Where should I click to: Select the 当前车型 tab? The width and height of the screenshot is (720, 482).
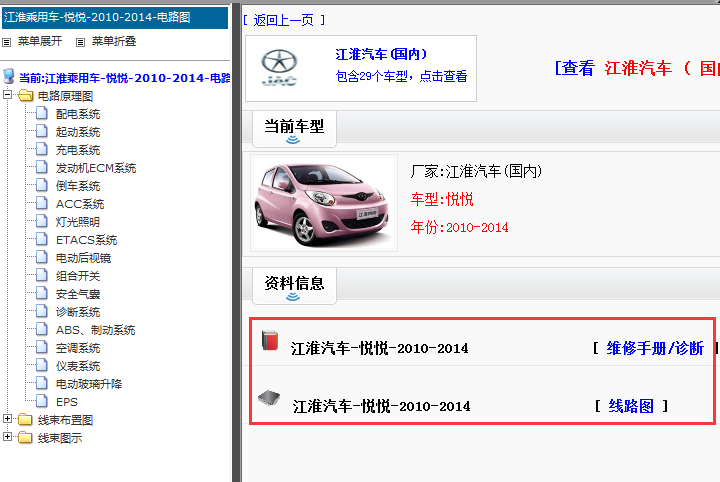point(294,129)
